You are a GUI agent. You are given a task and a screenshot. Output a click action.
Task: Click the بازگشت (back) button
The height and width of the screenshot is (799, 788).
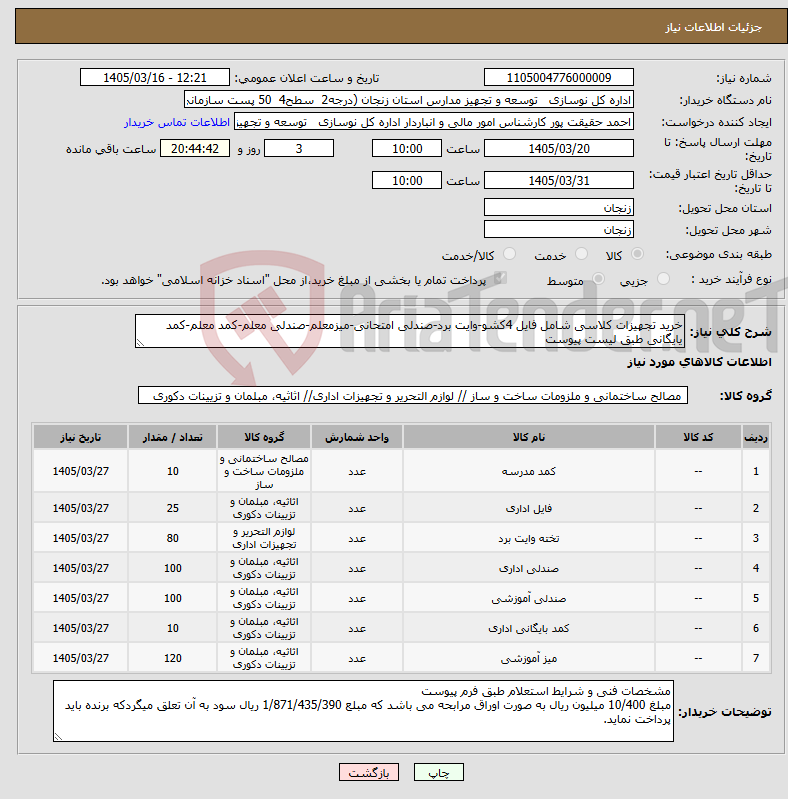369,773
